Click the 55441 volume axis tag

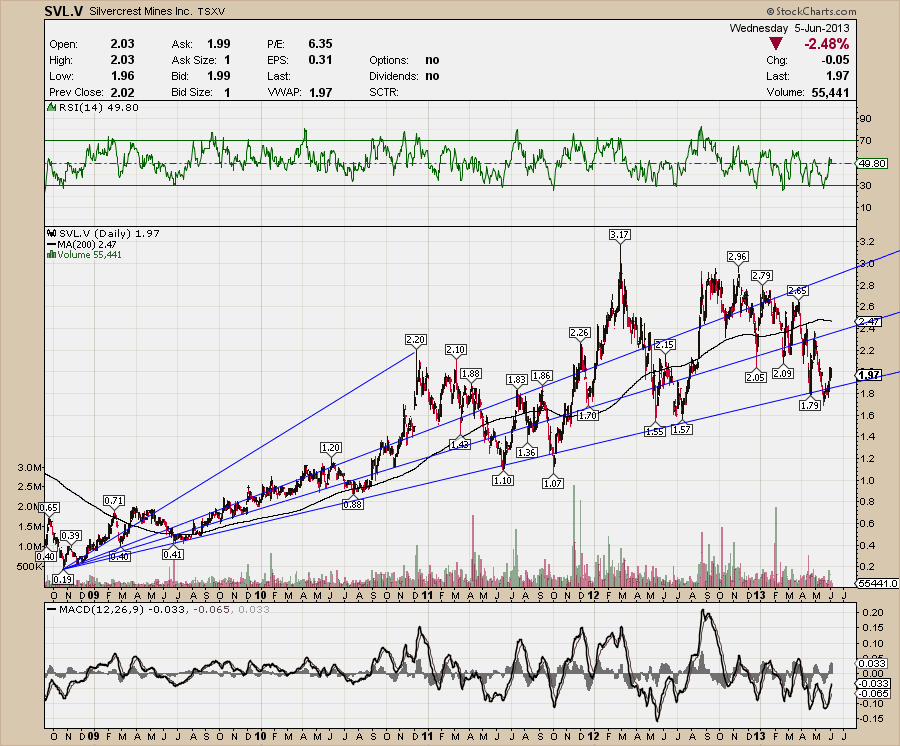point(877,582)
